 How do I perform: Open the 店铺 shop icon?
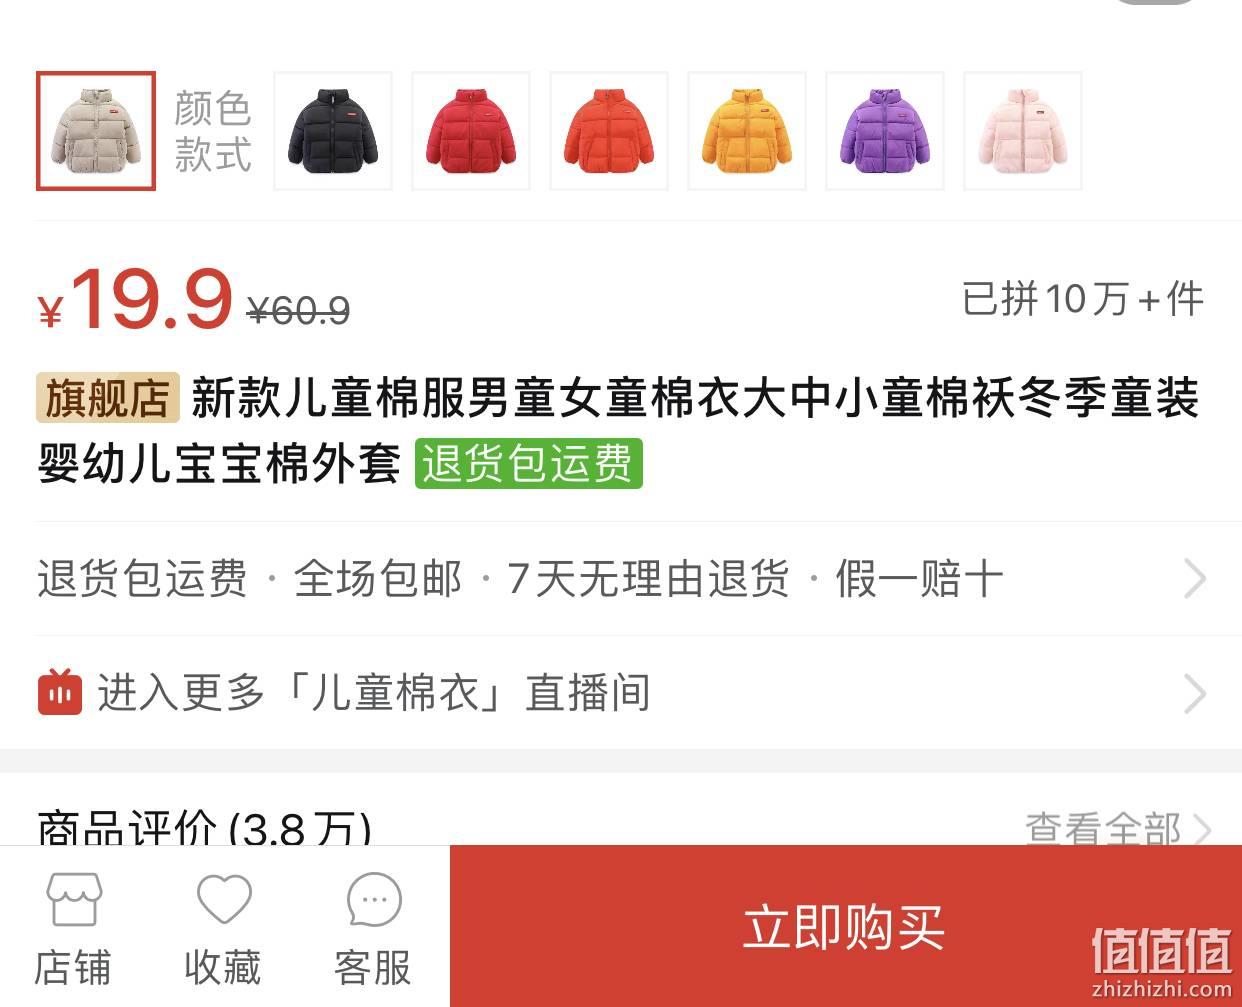[74, 900]
